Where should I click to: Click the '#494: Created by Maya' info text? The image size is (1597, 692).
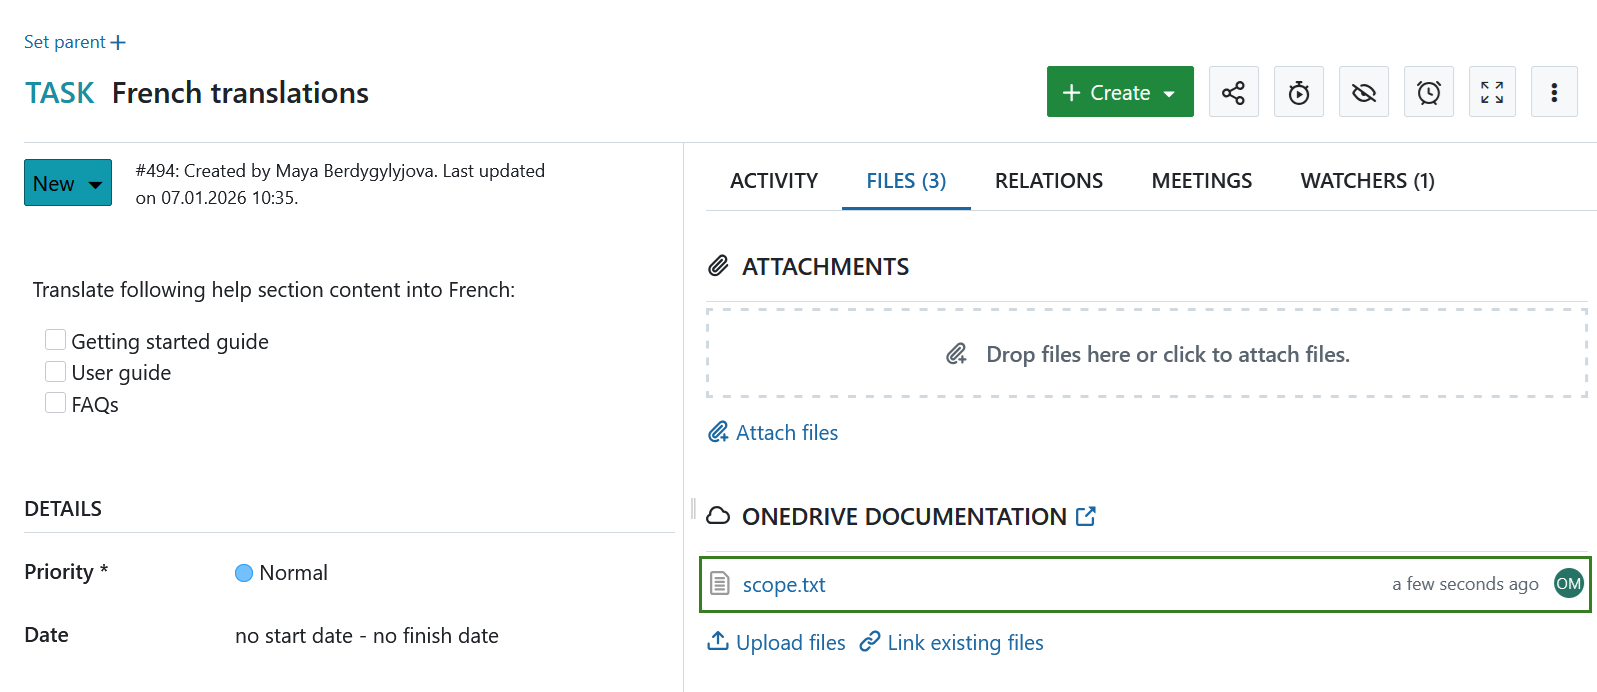340,184
